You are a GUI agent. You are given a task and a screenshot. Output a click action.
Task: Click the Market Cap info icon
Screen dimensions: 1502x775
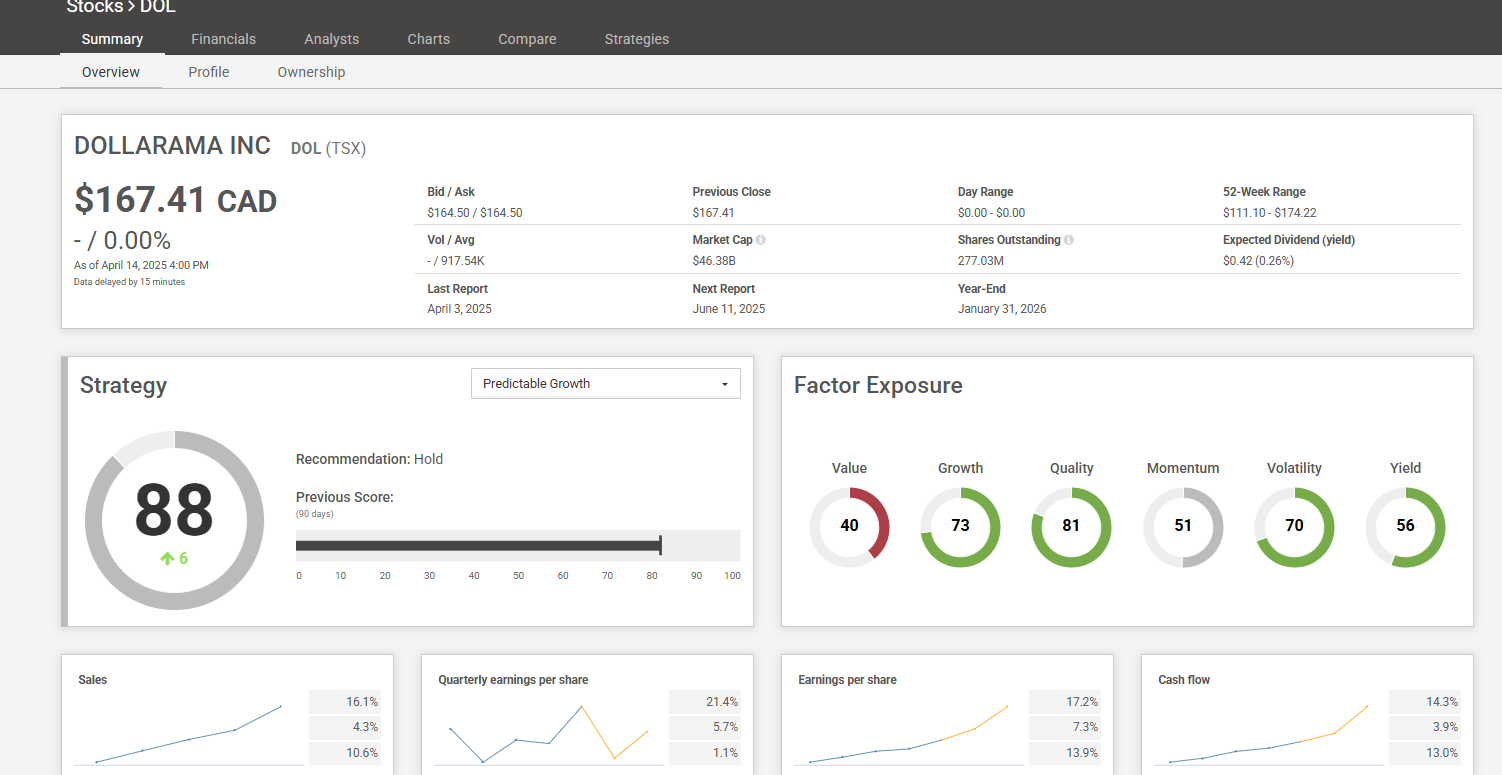[761, 240]
